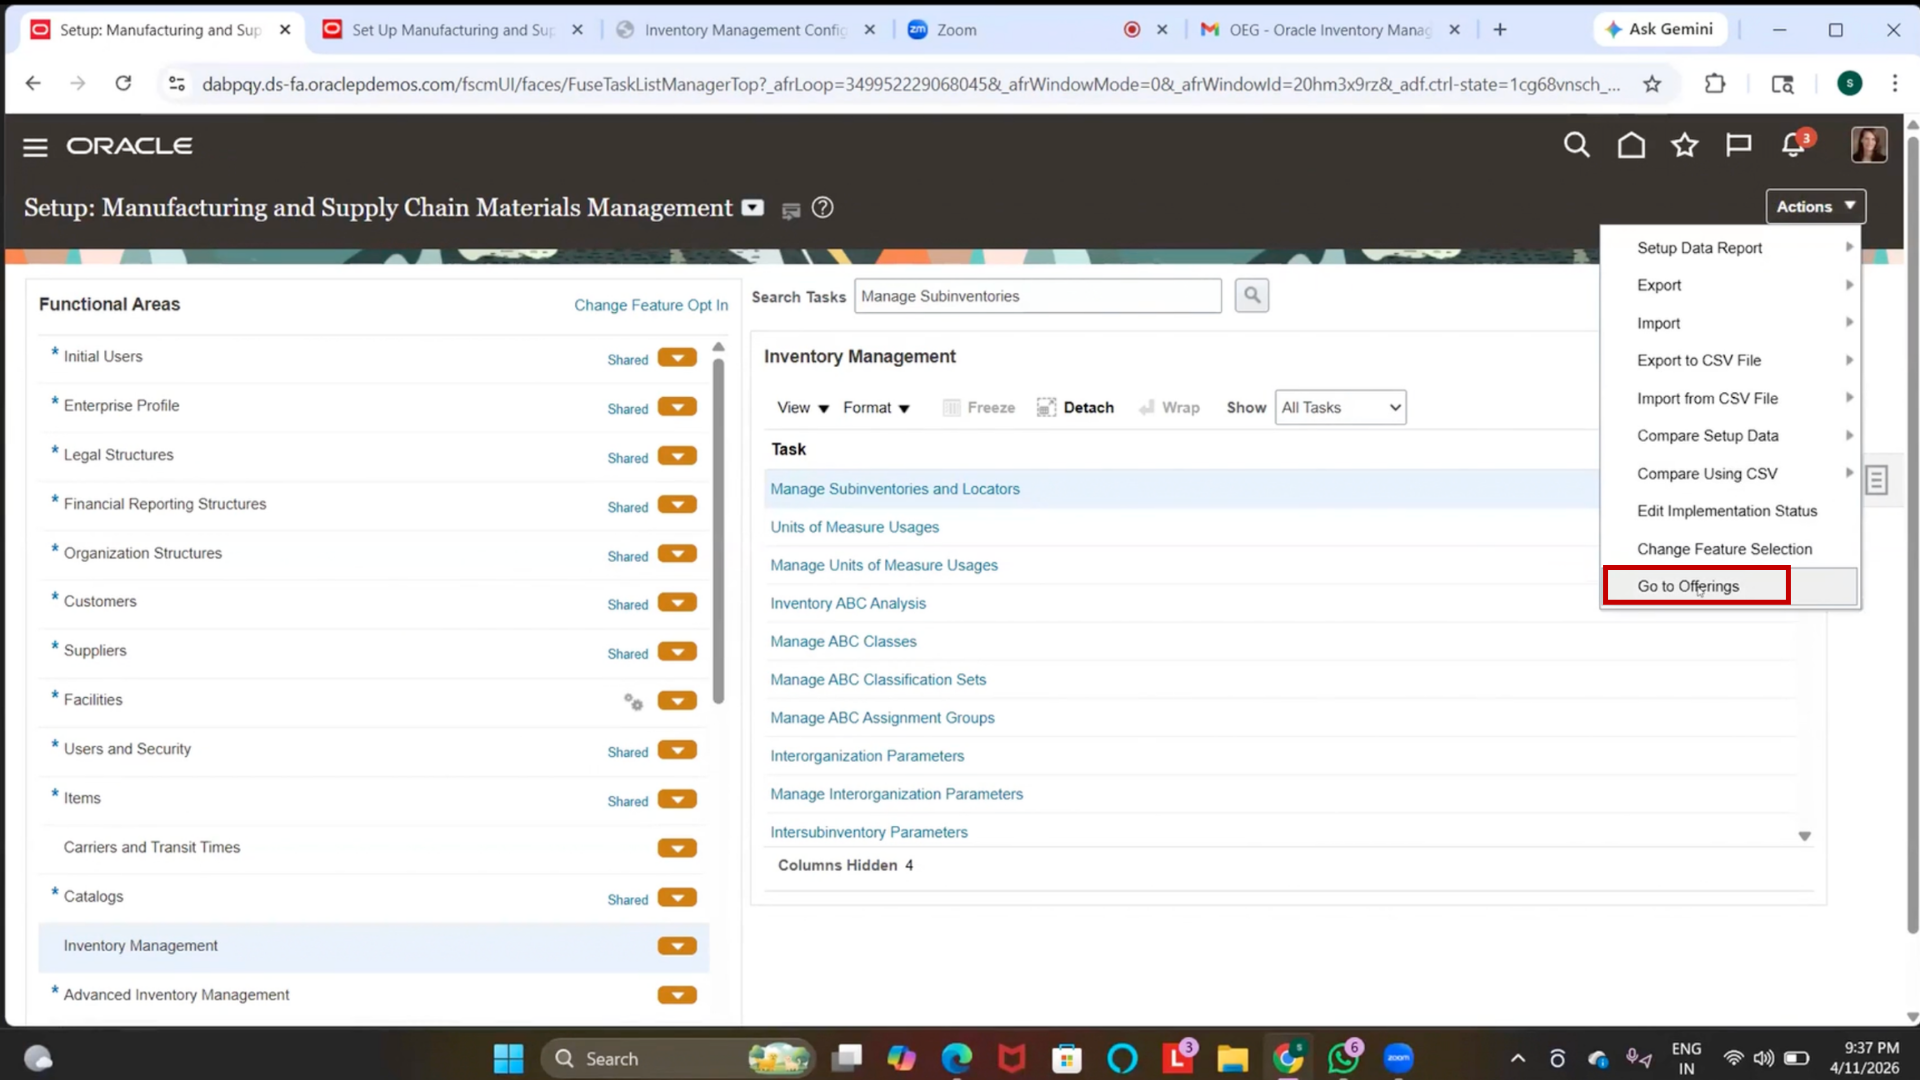The width and height of the screenshot is (1920, 1080).
Task: Click the Facilities gear status icon
Action: tap(633, 701)
